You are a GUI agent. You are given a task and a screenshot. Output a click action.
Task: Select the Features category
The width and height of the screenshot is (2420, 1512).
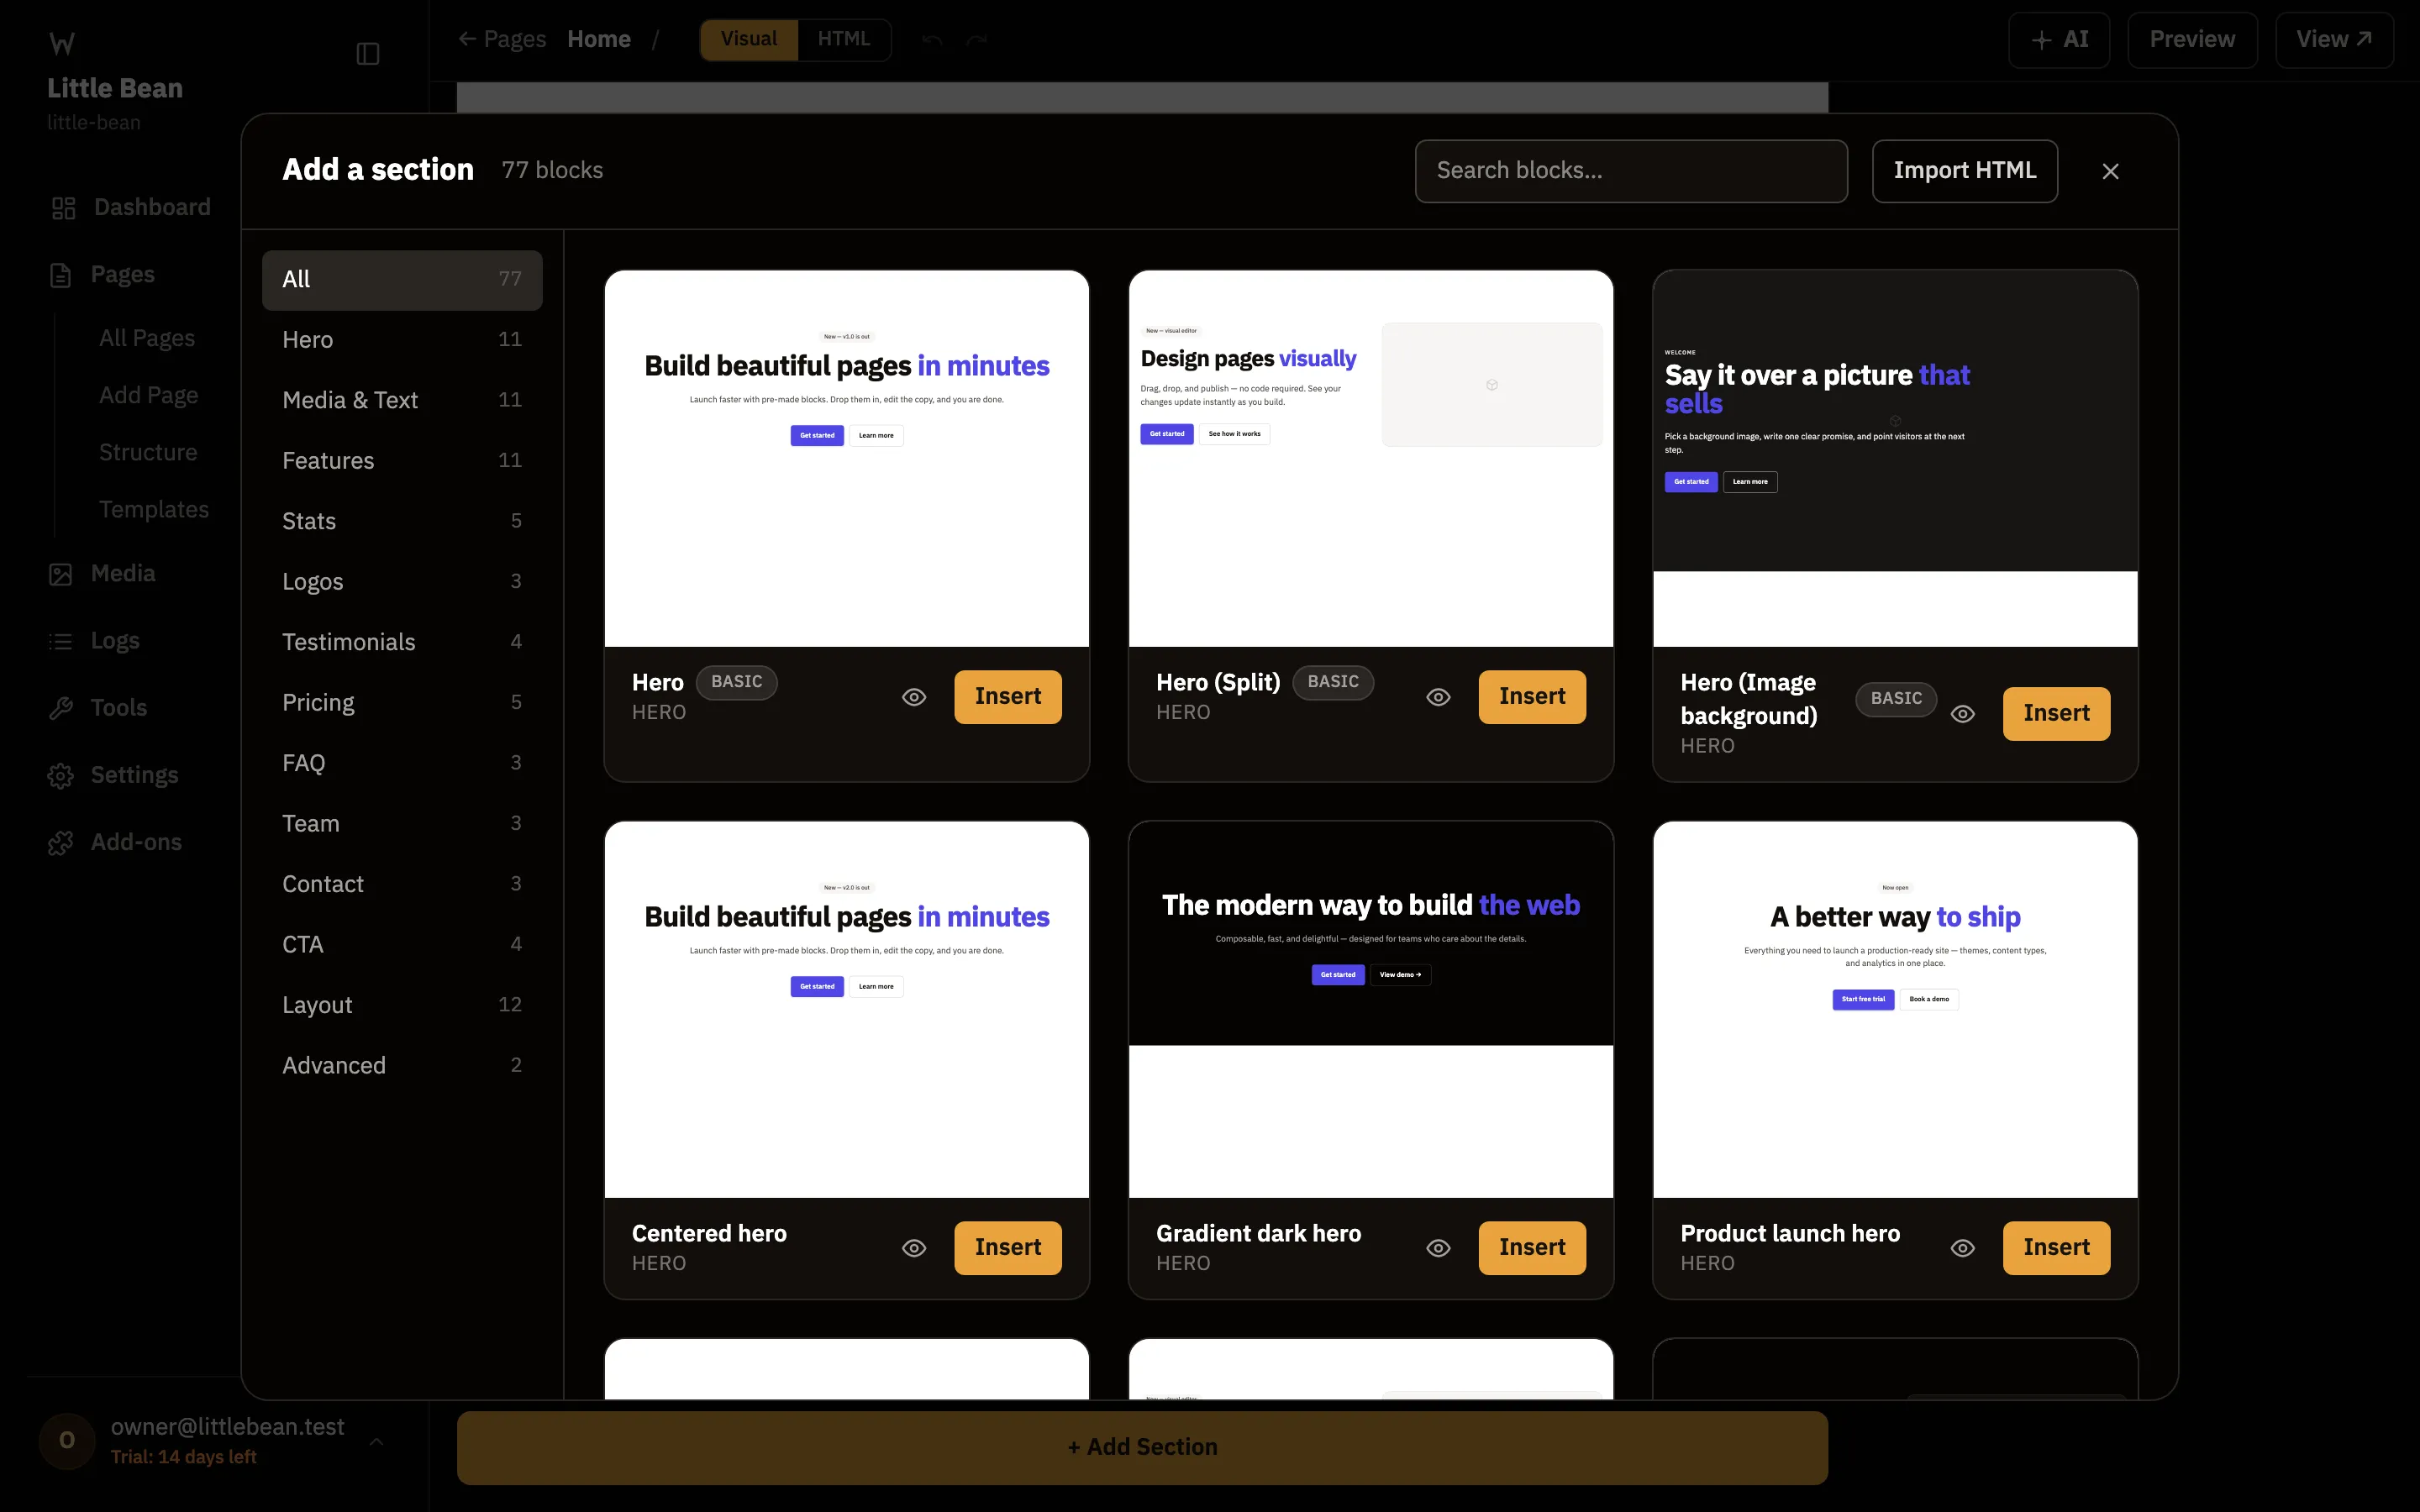pos(402,461)
